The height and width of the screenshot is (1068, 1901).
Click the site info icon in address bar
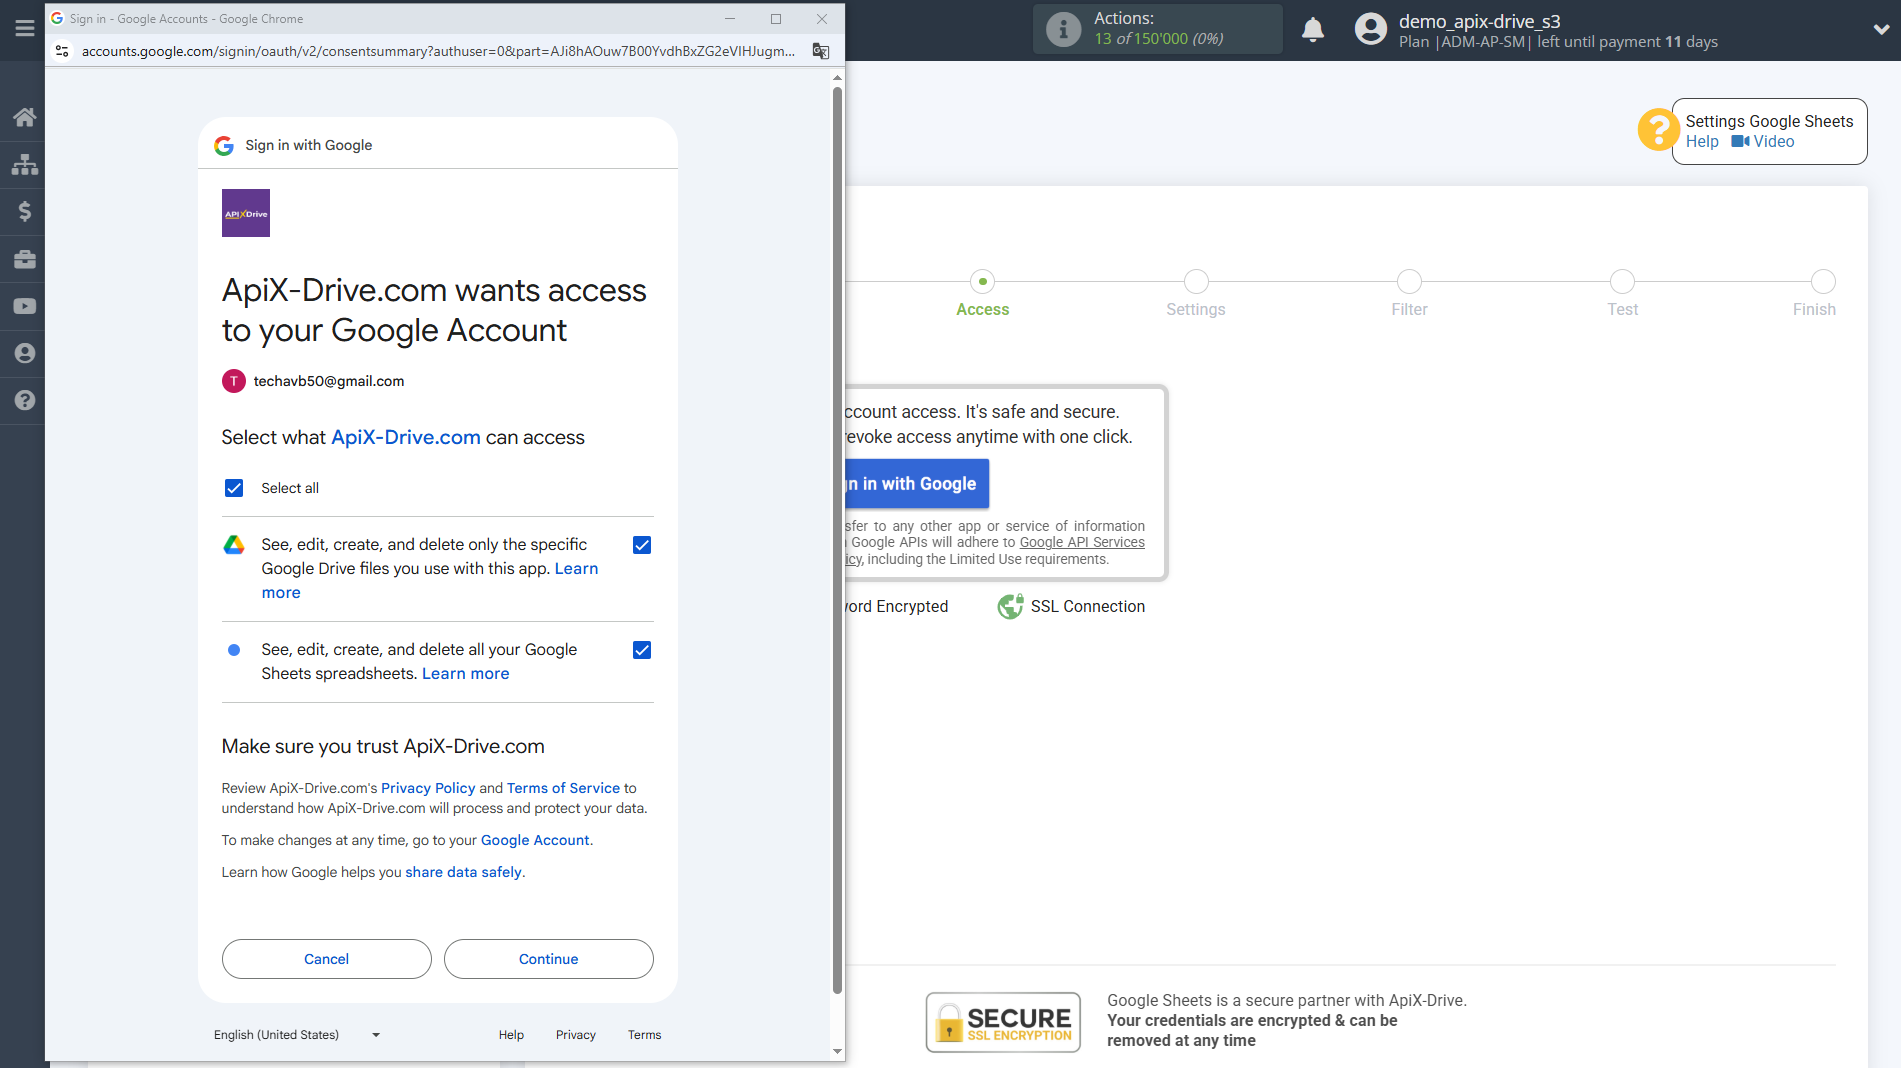[x=62, y=51]
